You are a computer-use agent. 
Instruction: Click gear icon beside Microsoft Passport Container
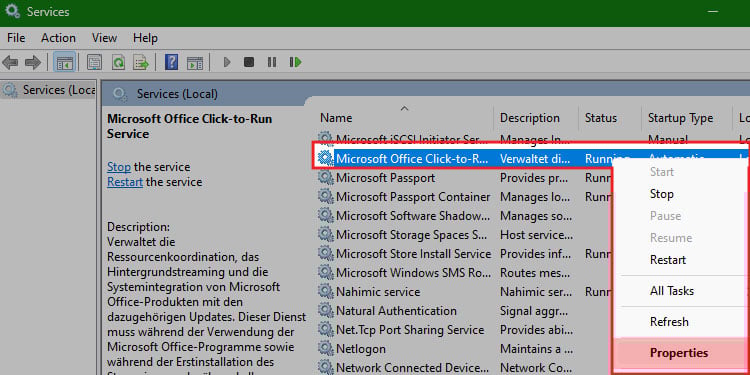[x=326, y=197]
